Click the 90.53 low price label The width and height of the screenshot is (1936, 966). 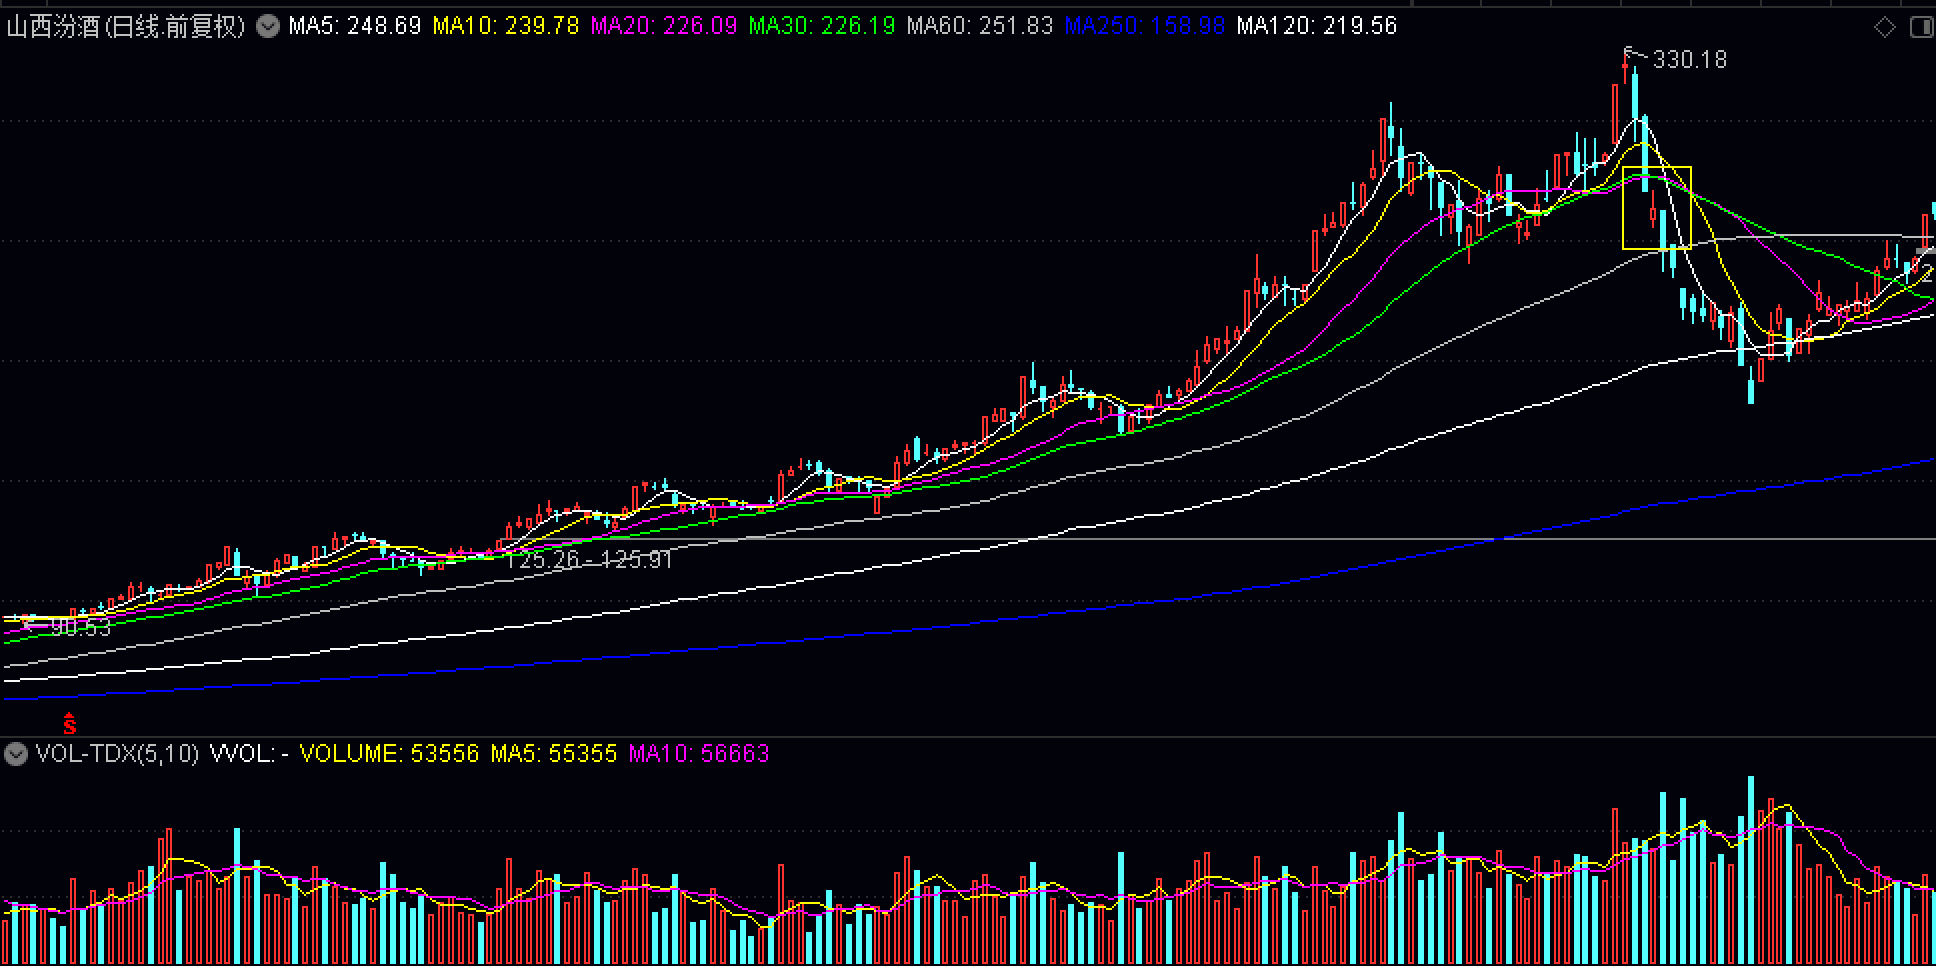[81, 628]
